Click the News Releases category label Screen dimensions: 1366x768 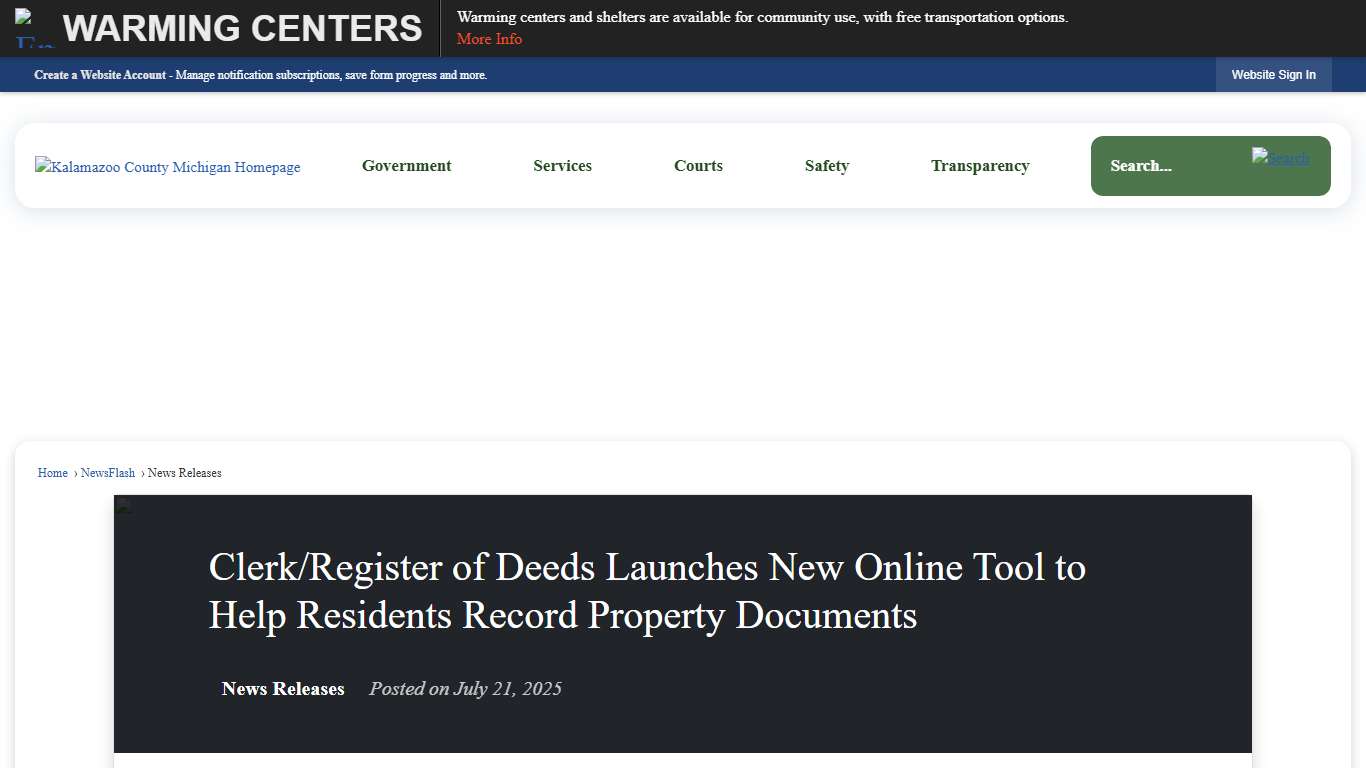(x=283, y=689)
